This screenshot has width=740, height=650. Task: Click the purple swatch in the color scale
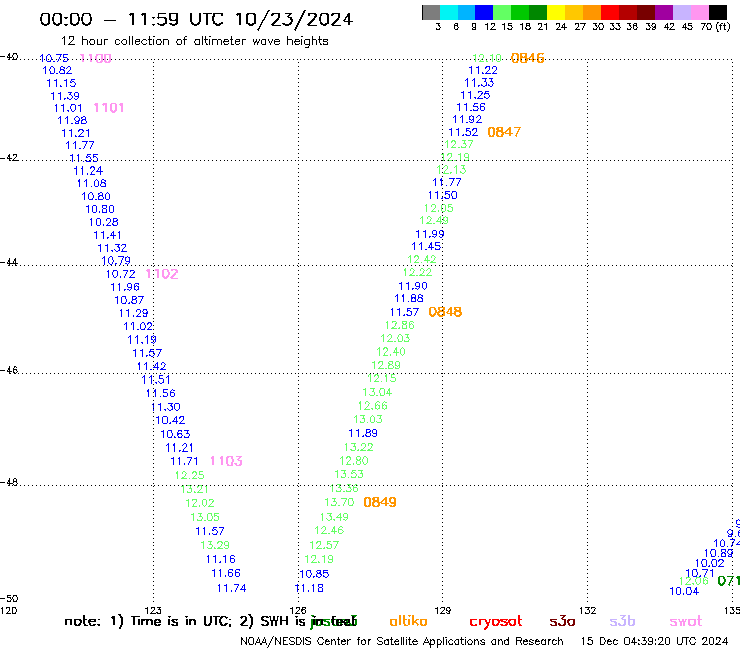(663, 12)
